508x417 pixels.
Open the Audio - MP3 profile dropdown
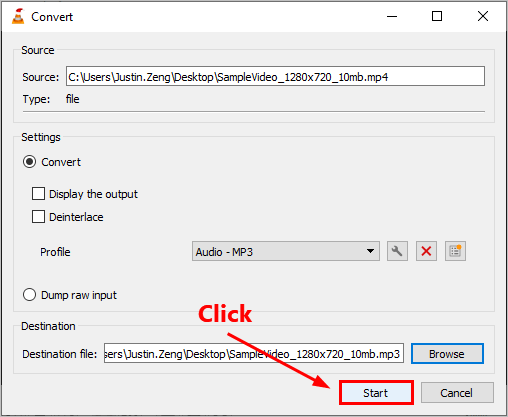[286, 251]
